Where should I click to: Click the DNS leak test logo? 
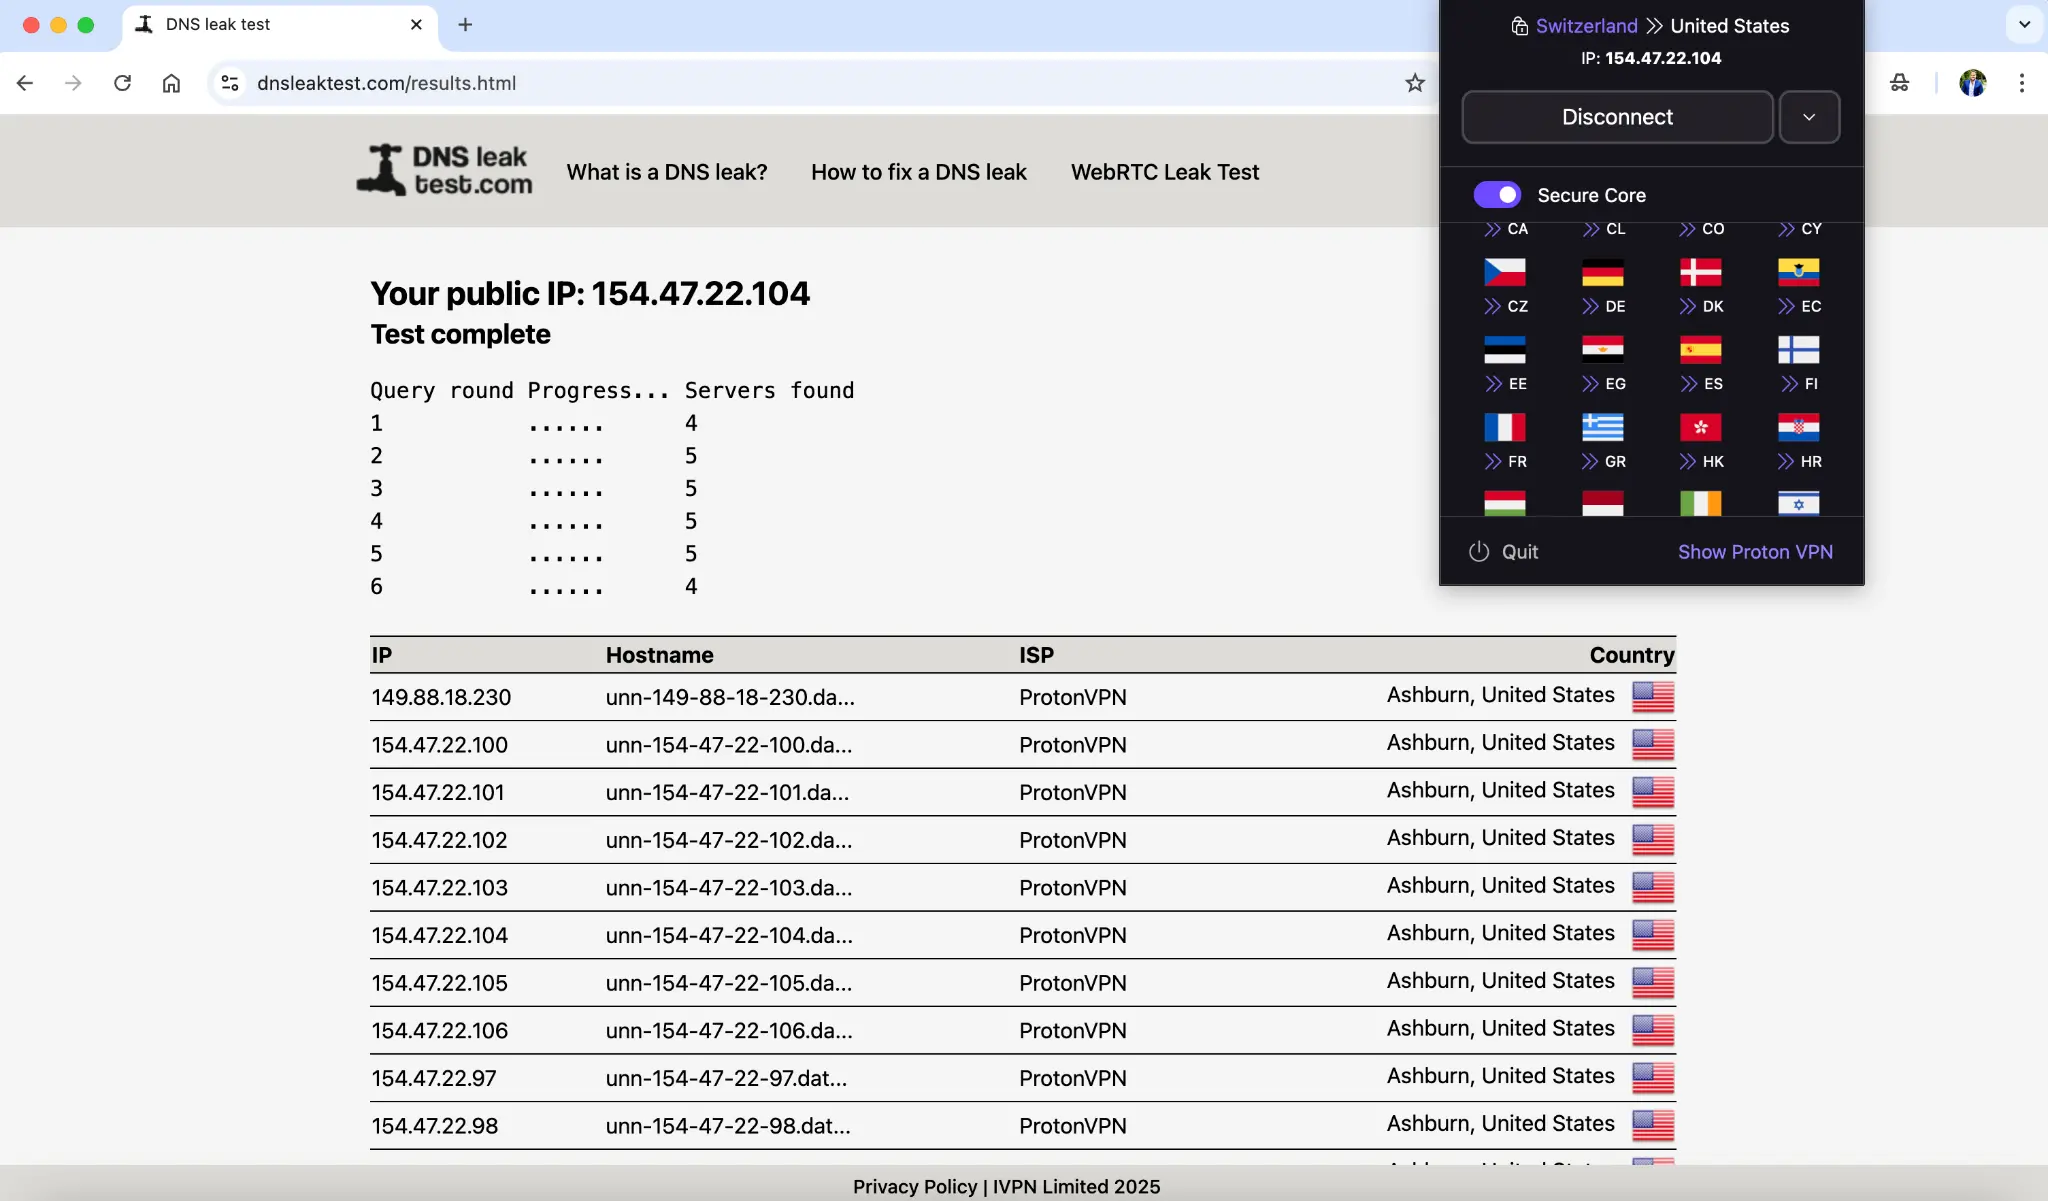(443, 169)
